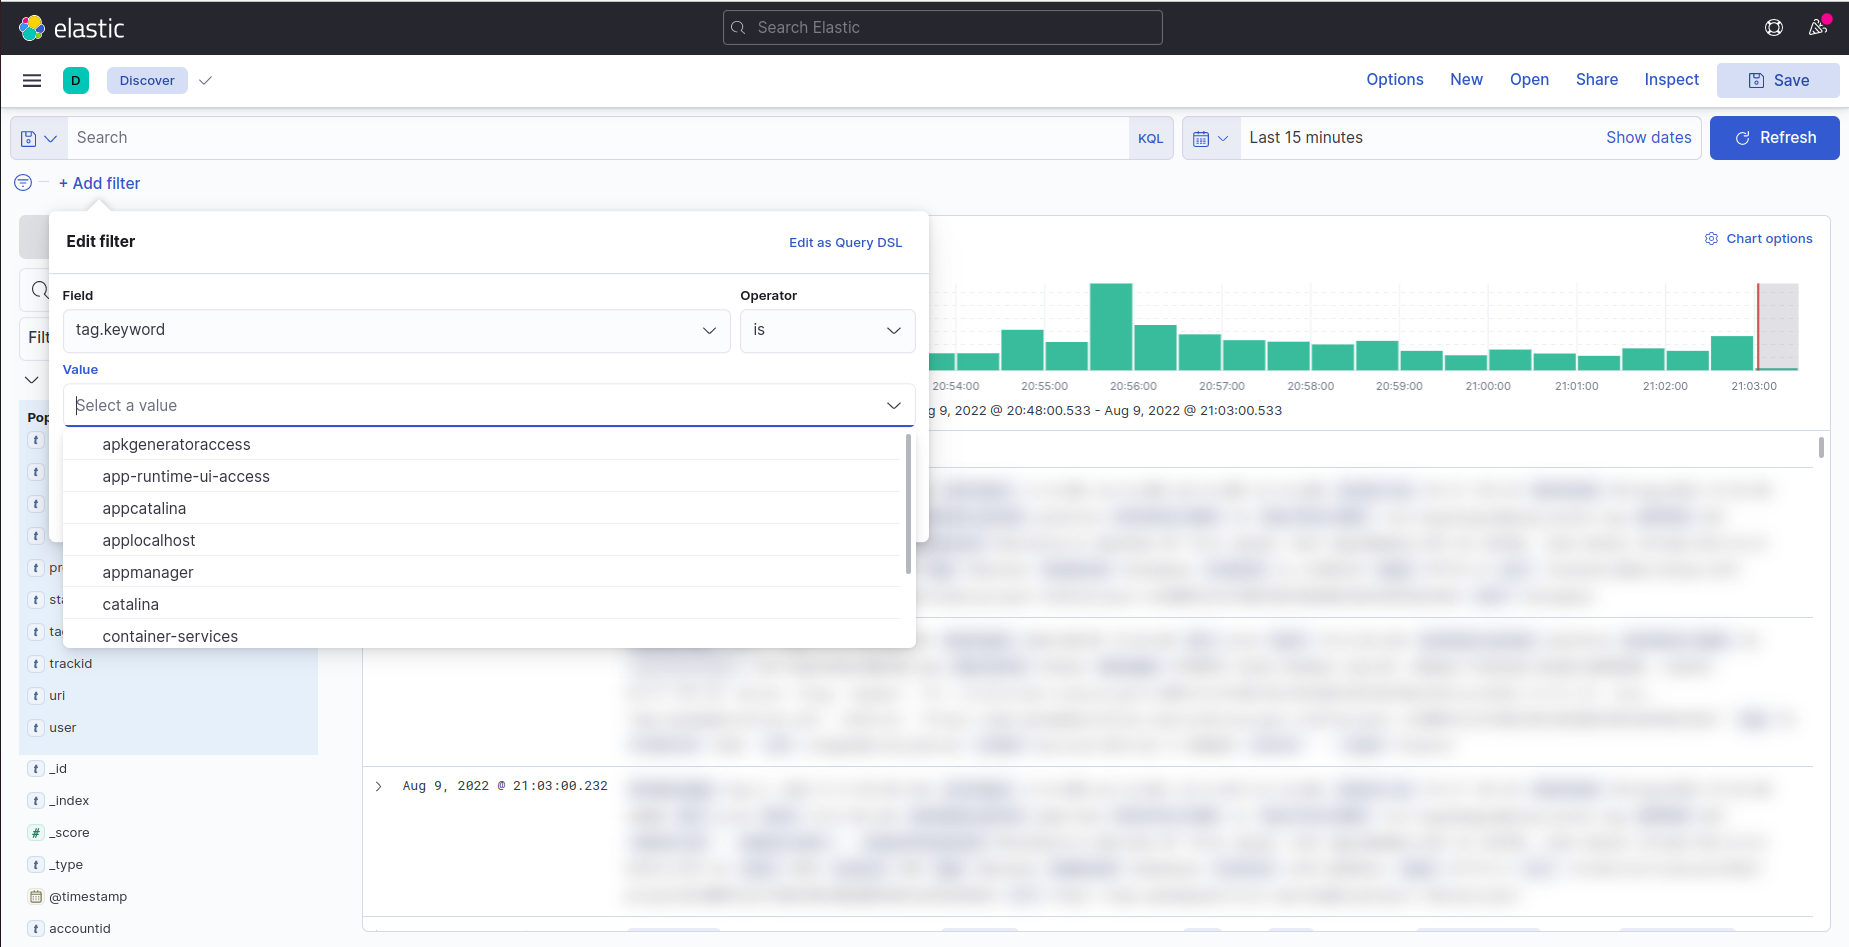The height and width of the screenshot is (947, 1849).
Task: Click the Elastic logo icon
Action: point(32,28)
